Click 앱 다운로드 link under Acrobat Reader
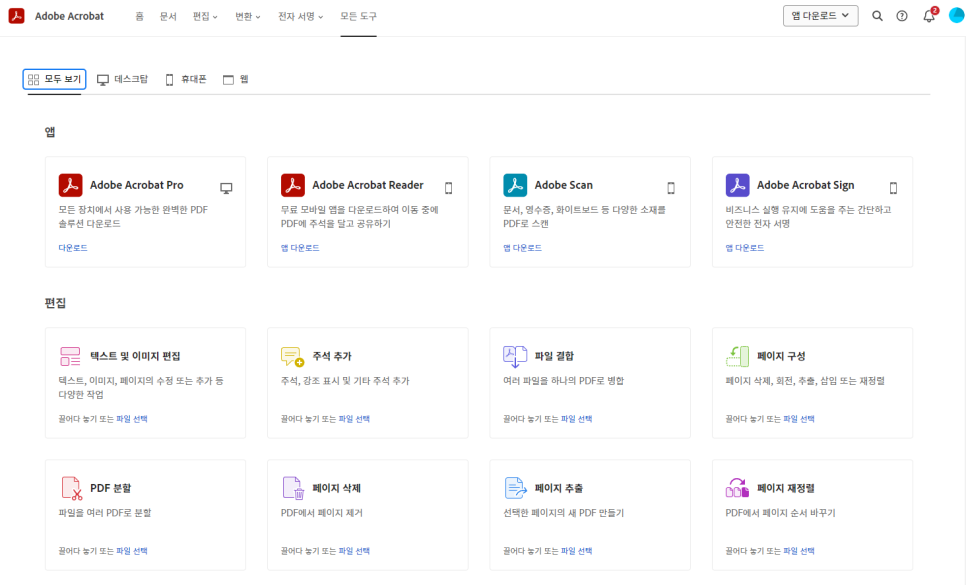 coord(300,248)
